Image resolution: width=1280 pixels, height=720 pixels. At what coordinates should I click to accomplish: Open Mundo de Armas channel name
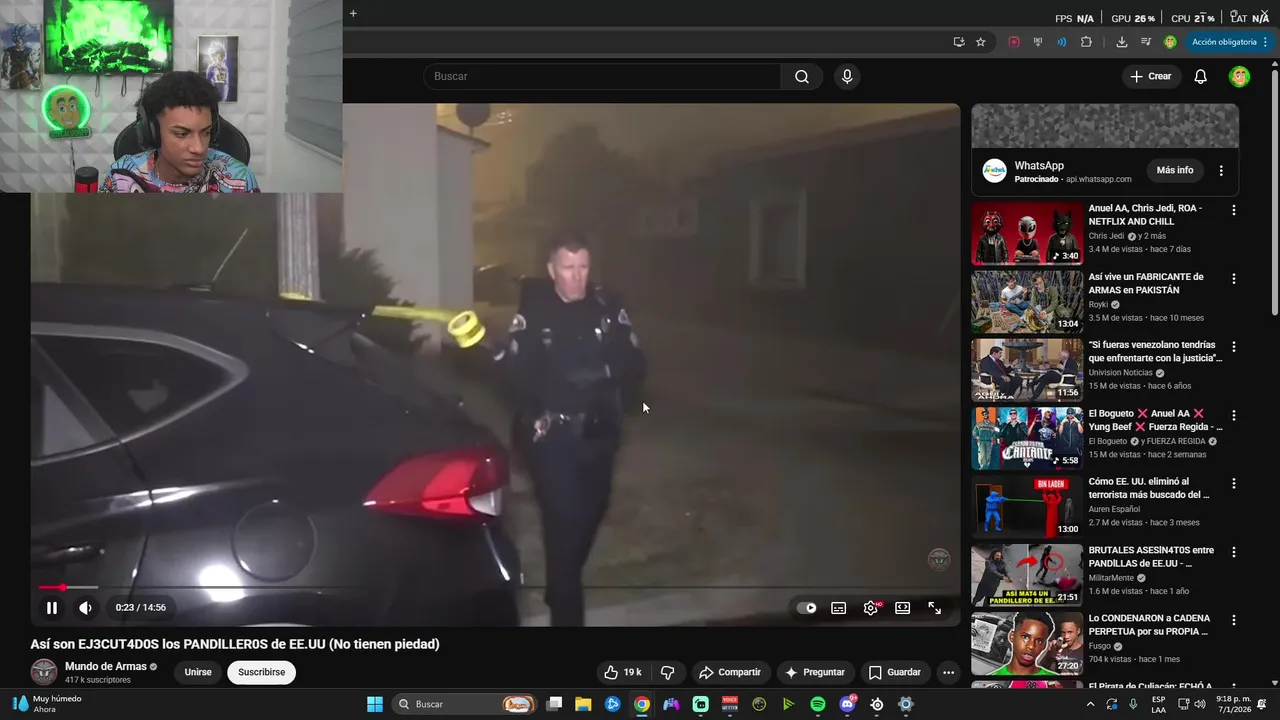pos(106,667)
